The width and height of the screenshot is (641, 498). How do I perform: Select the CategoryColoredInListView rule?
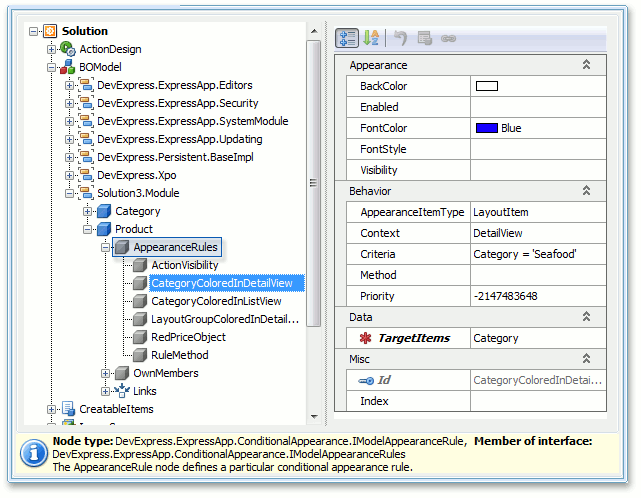pos(216,301)
